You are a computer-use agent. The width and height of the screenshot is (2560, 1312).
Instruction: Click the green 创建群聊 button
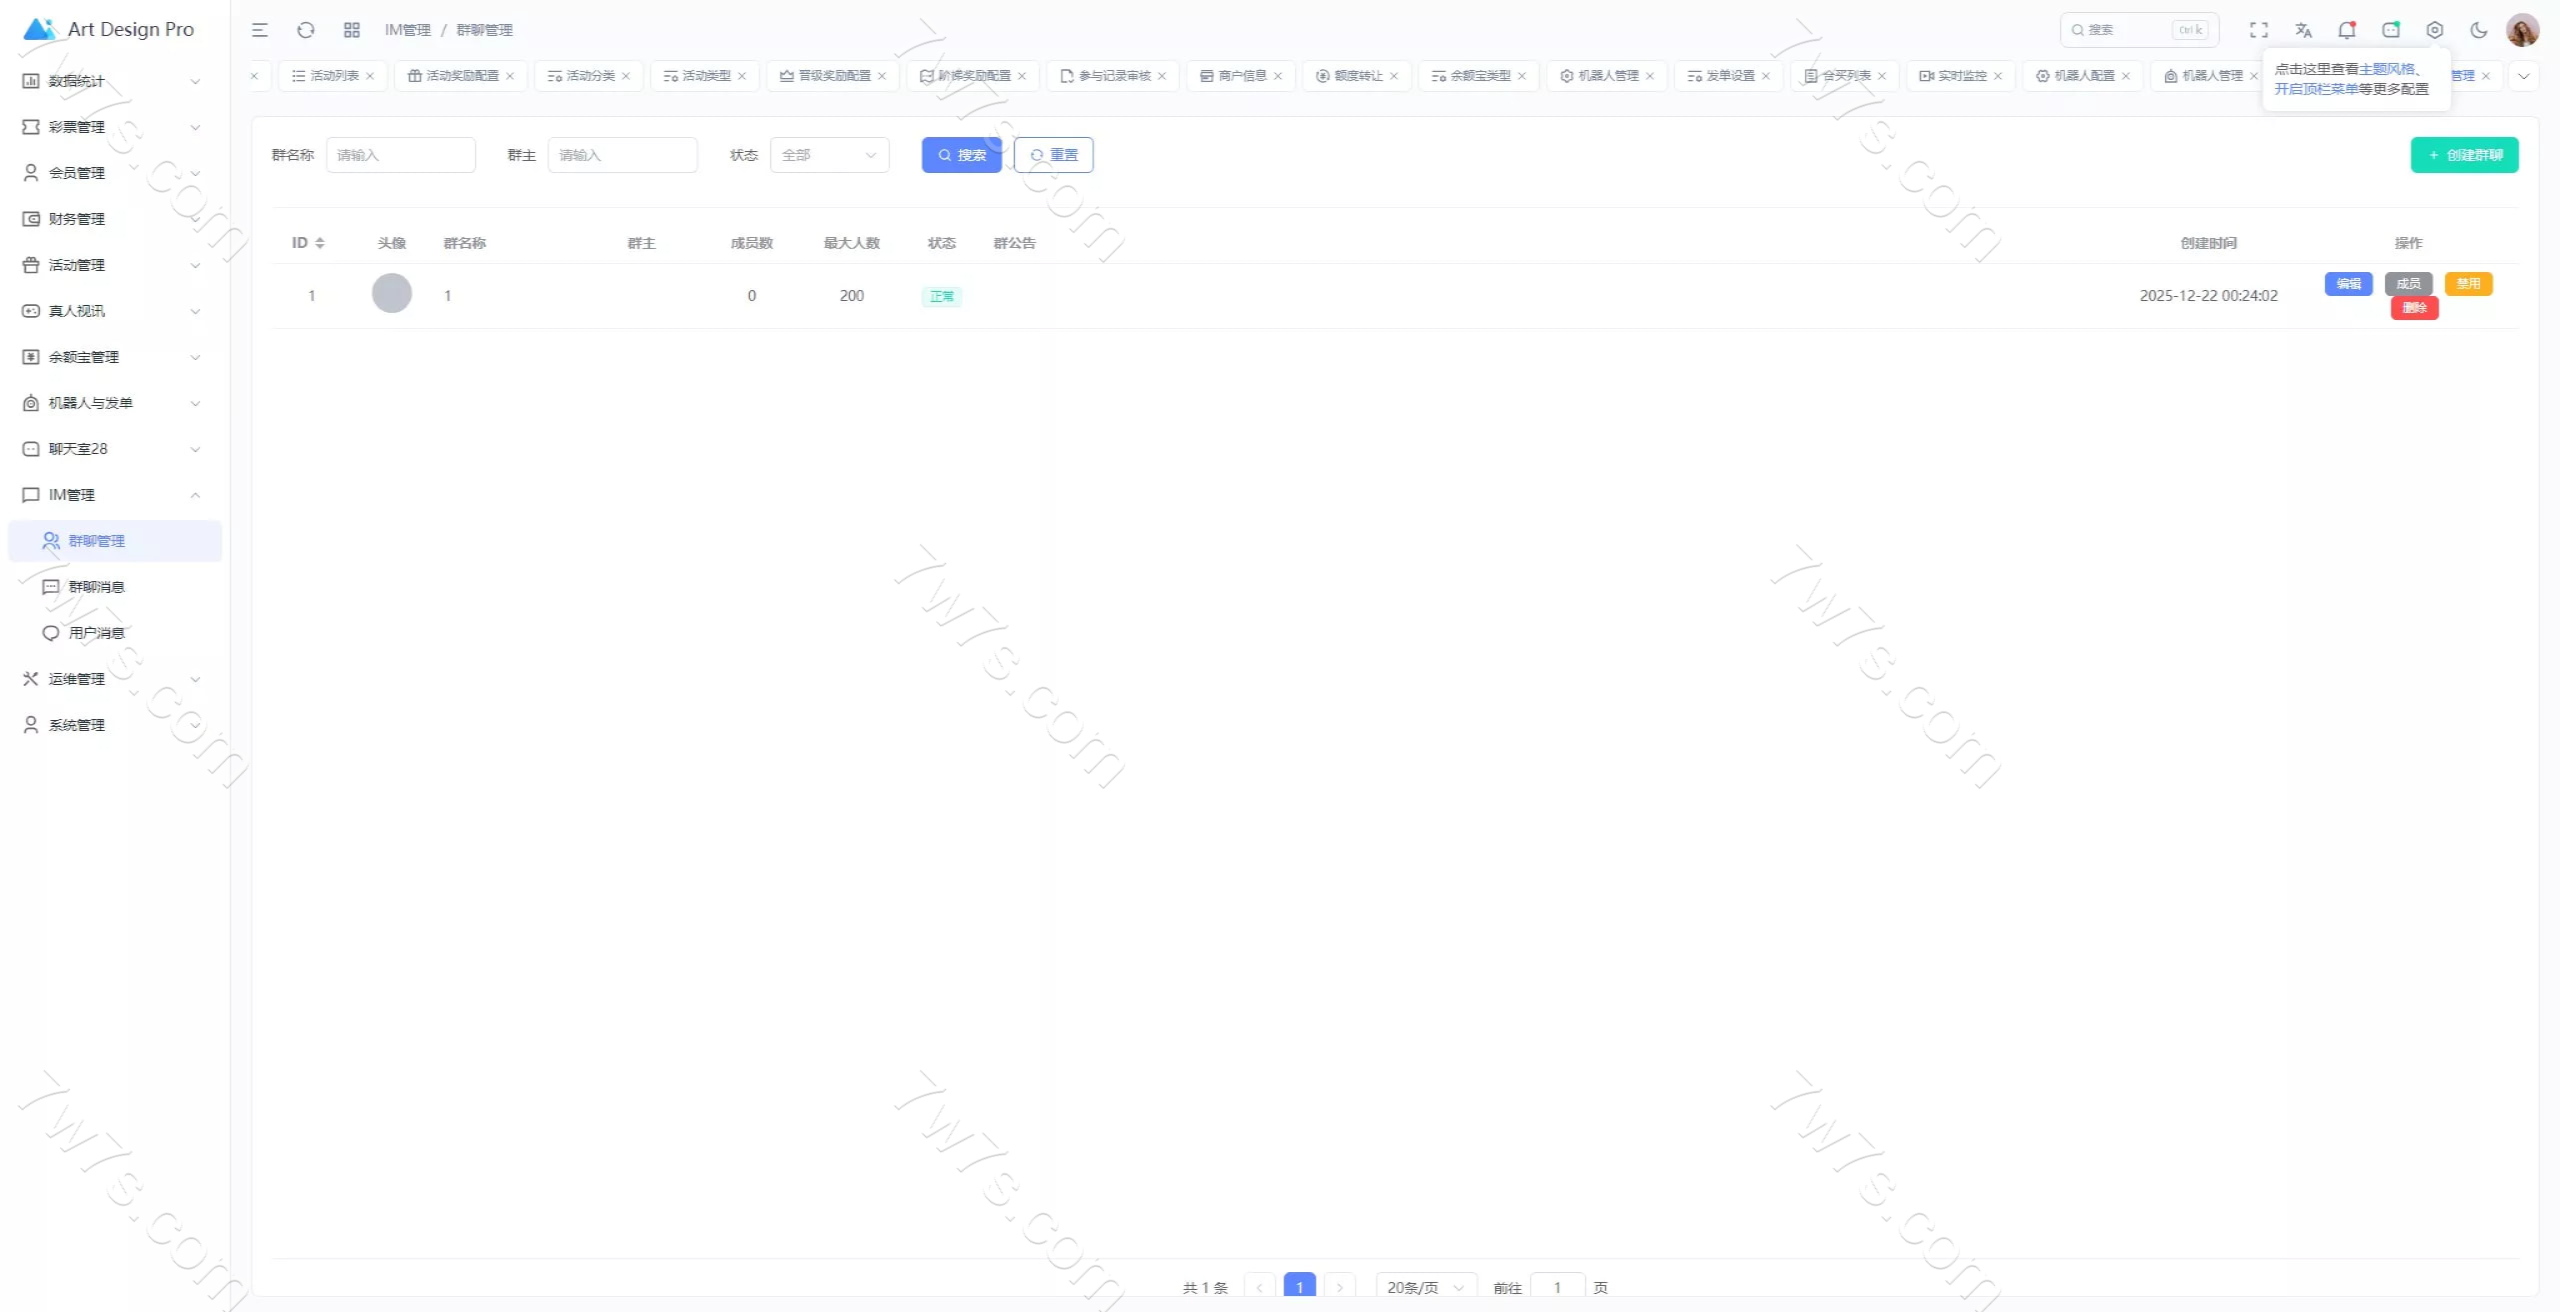(x=2464, y=155)
